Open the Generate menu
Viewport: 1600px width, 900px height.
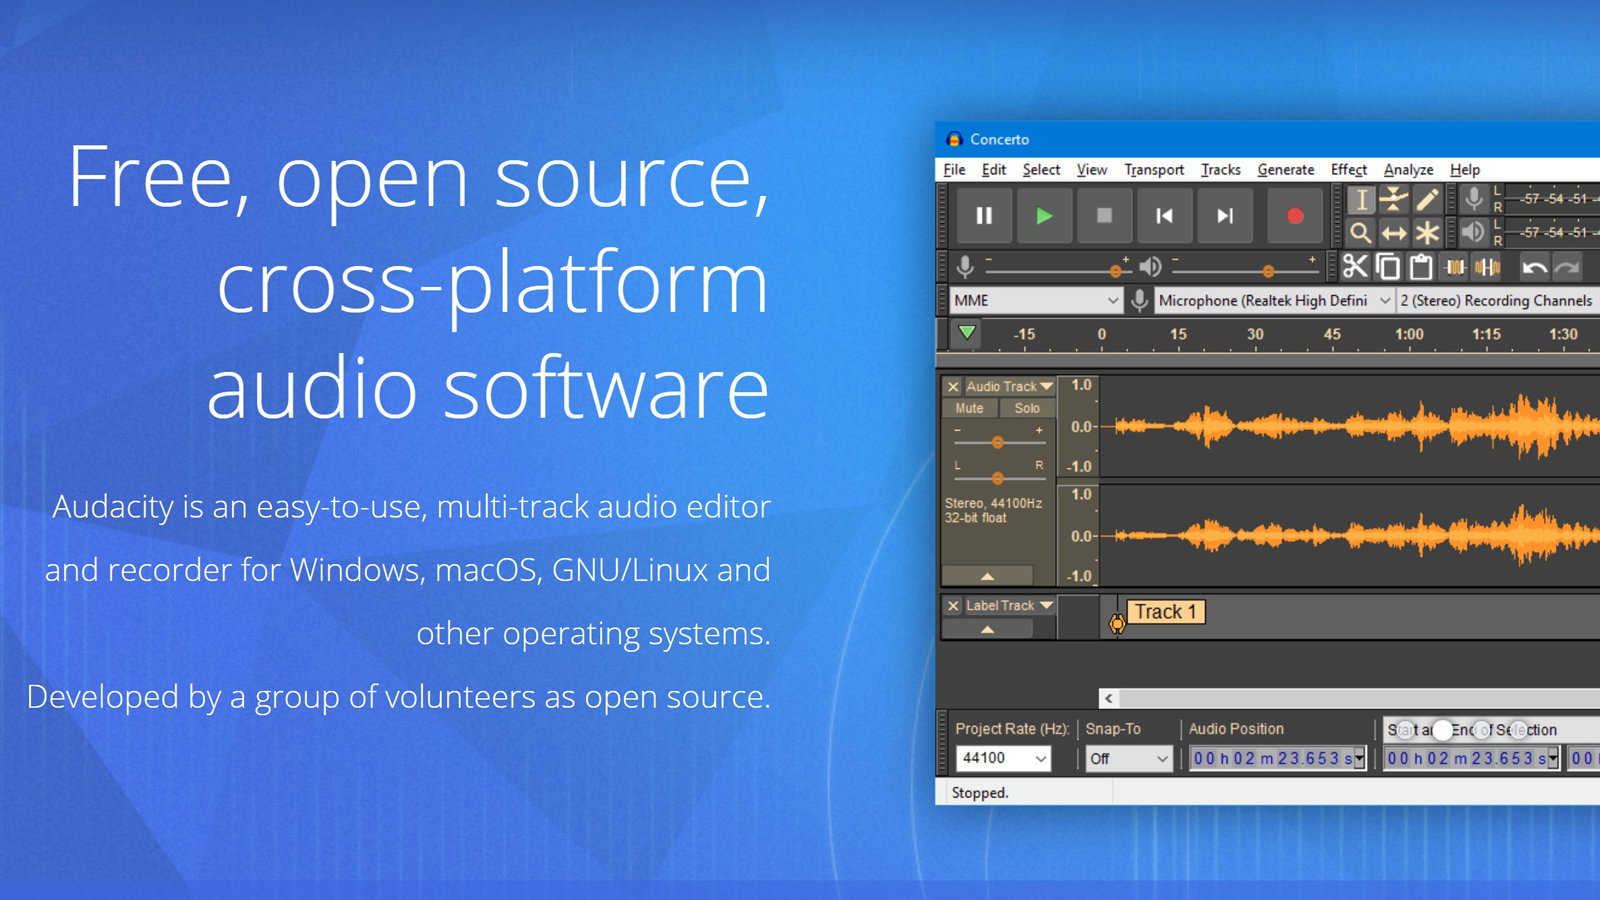tap(1285, 170)
